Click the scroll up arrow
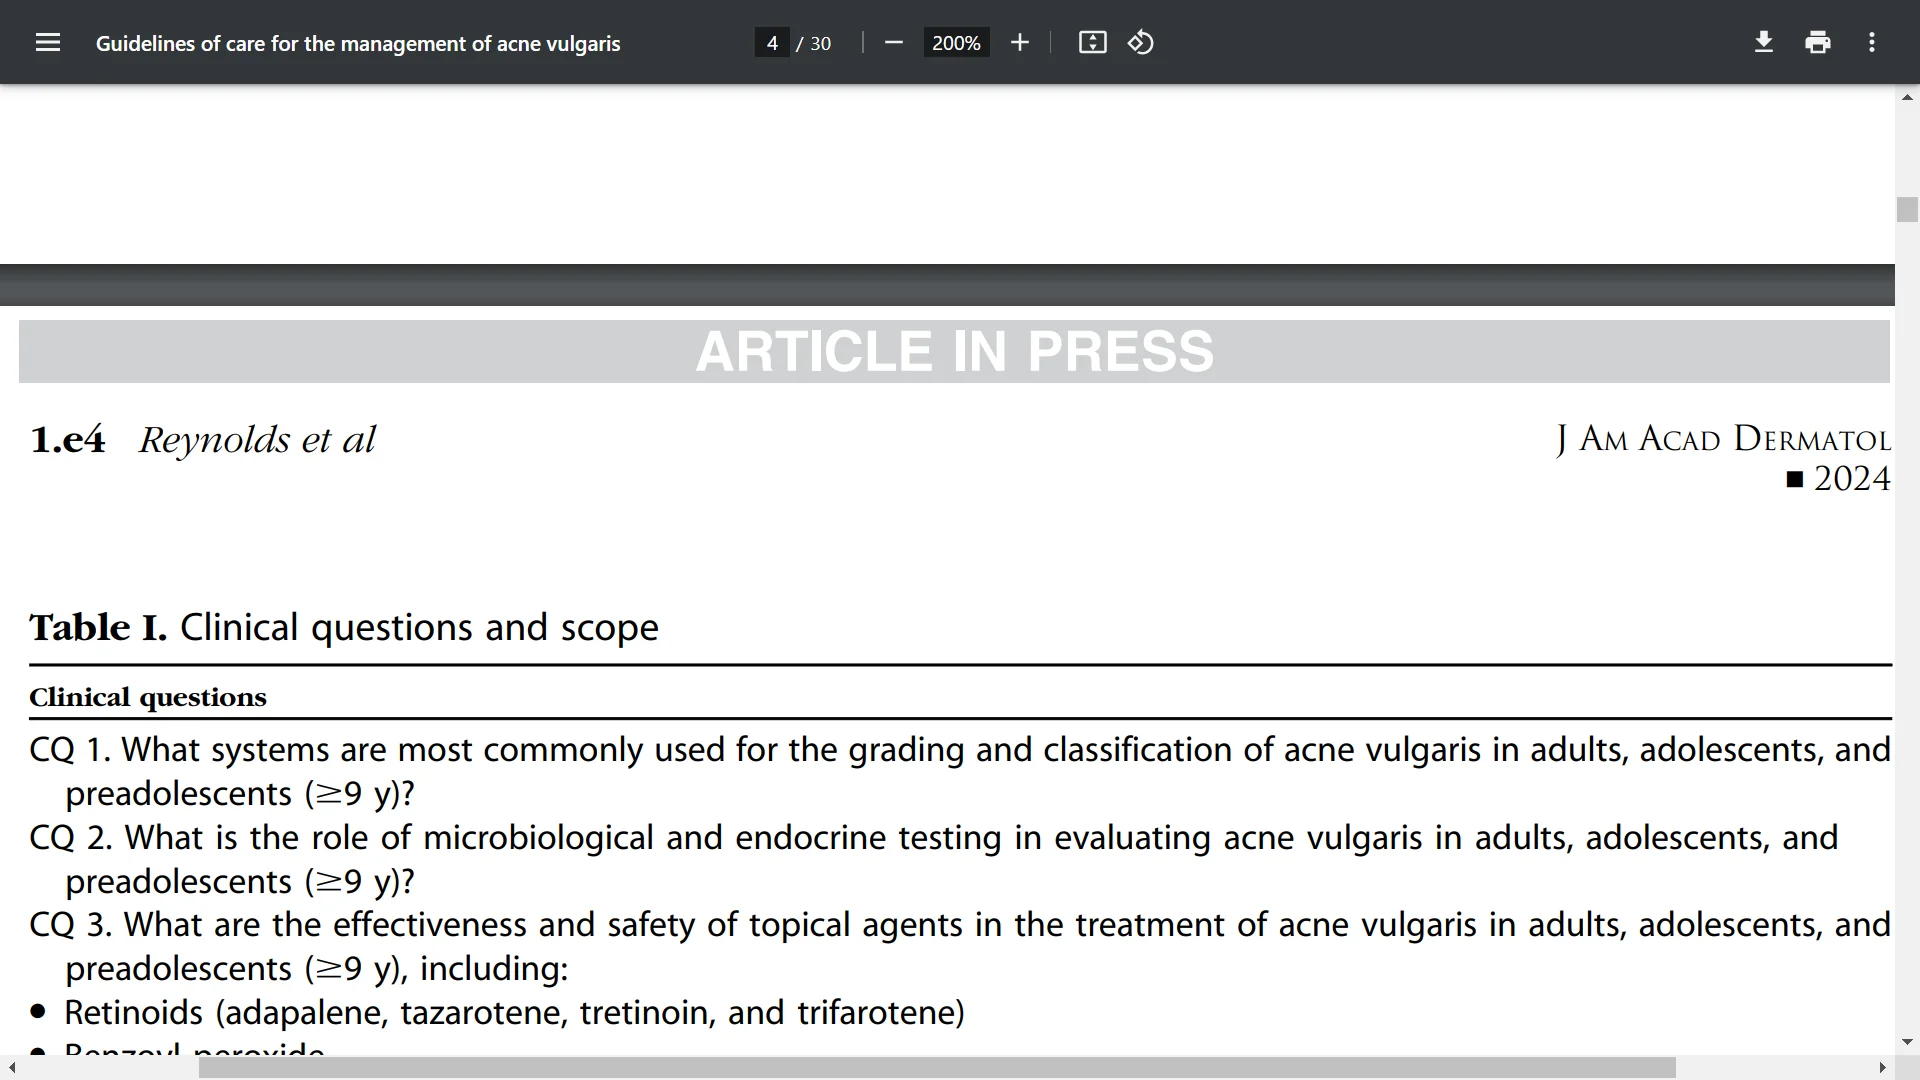 click(x=1907, y=97)
